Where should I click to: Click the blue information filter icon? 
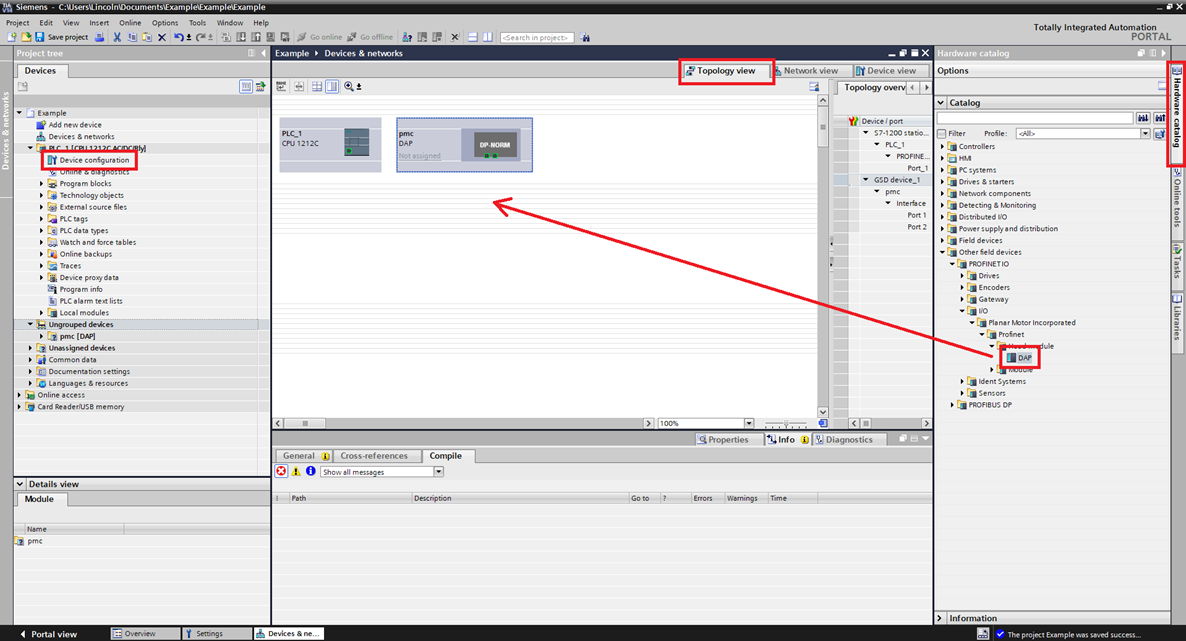click(310, 471)
